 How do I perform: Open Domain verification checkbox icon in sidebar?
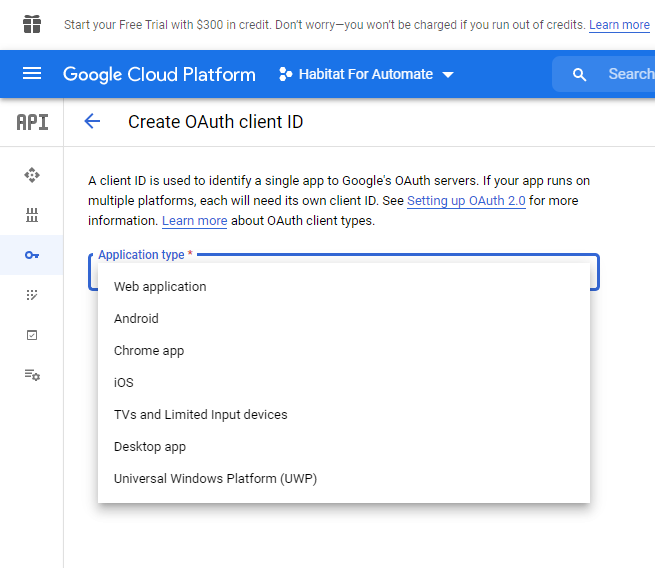point(32,335)
